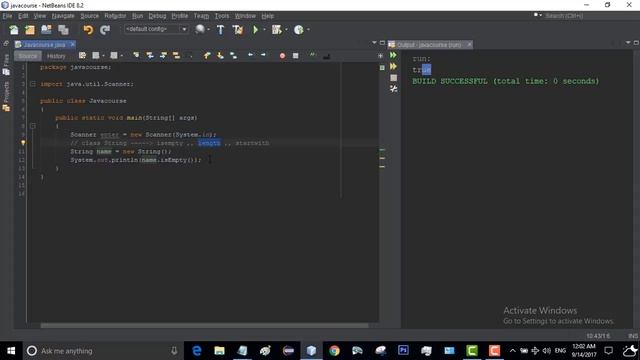Re-run the program in Output panel

click(x=393, y=55)
